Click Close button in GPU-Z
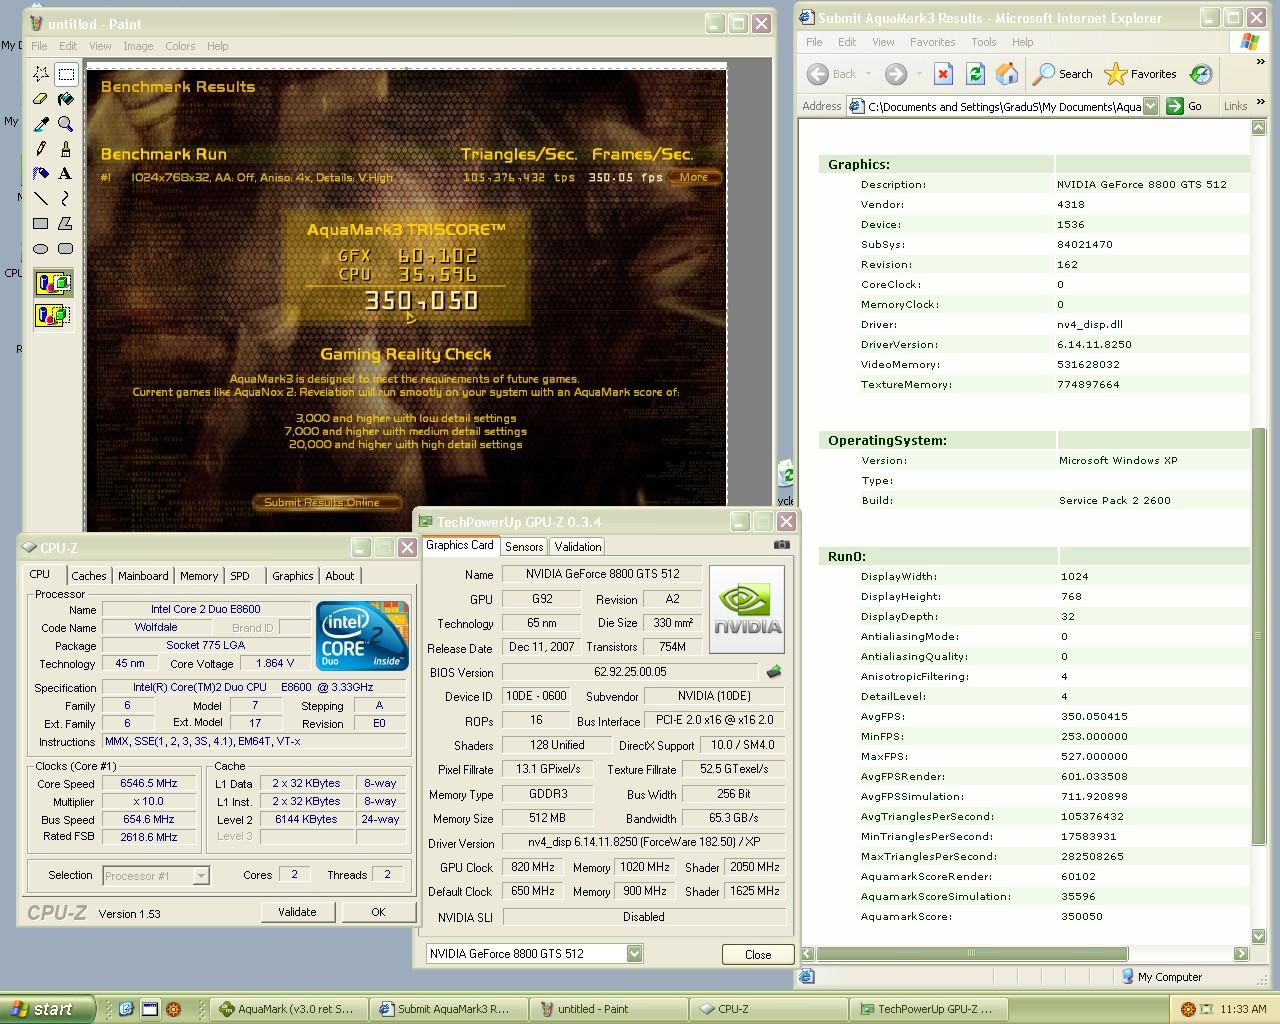The width and height of the screenshot is (1280, 1024). [x=758, y=955]
